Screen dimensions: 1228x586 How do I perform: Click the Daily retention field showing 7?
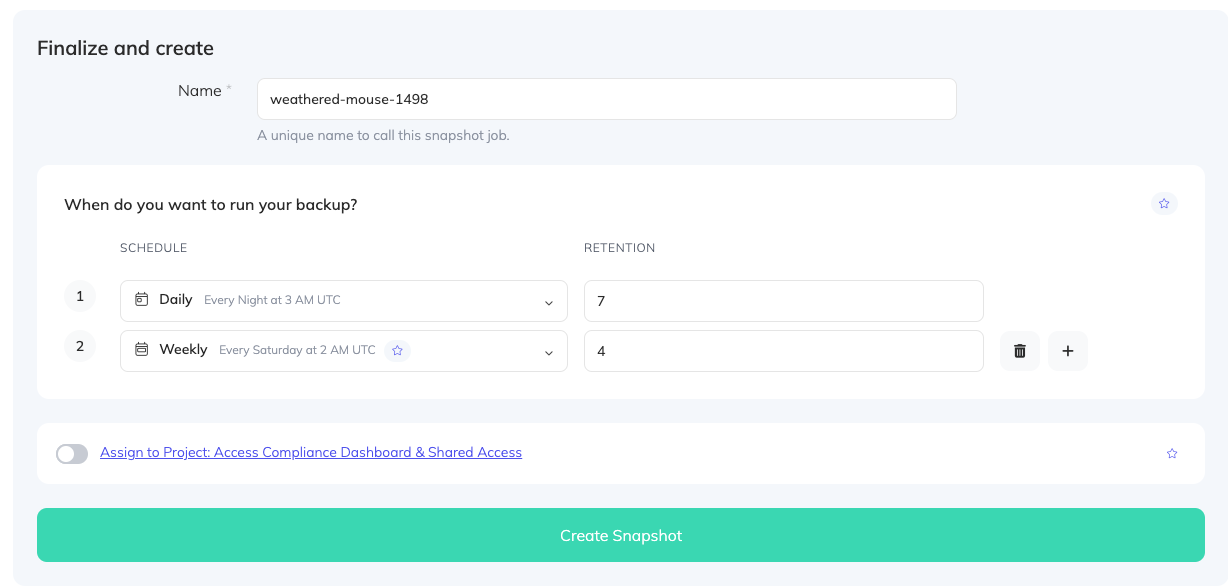pos(783,300)
